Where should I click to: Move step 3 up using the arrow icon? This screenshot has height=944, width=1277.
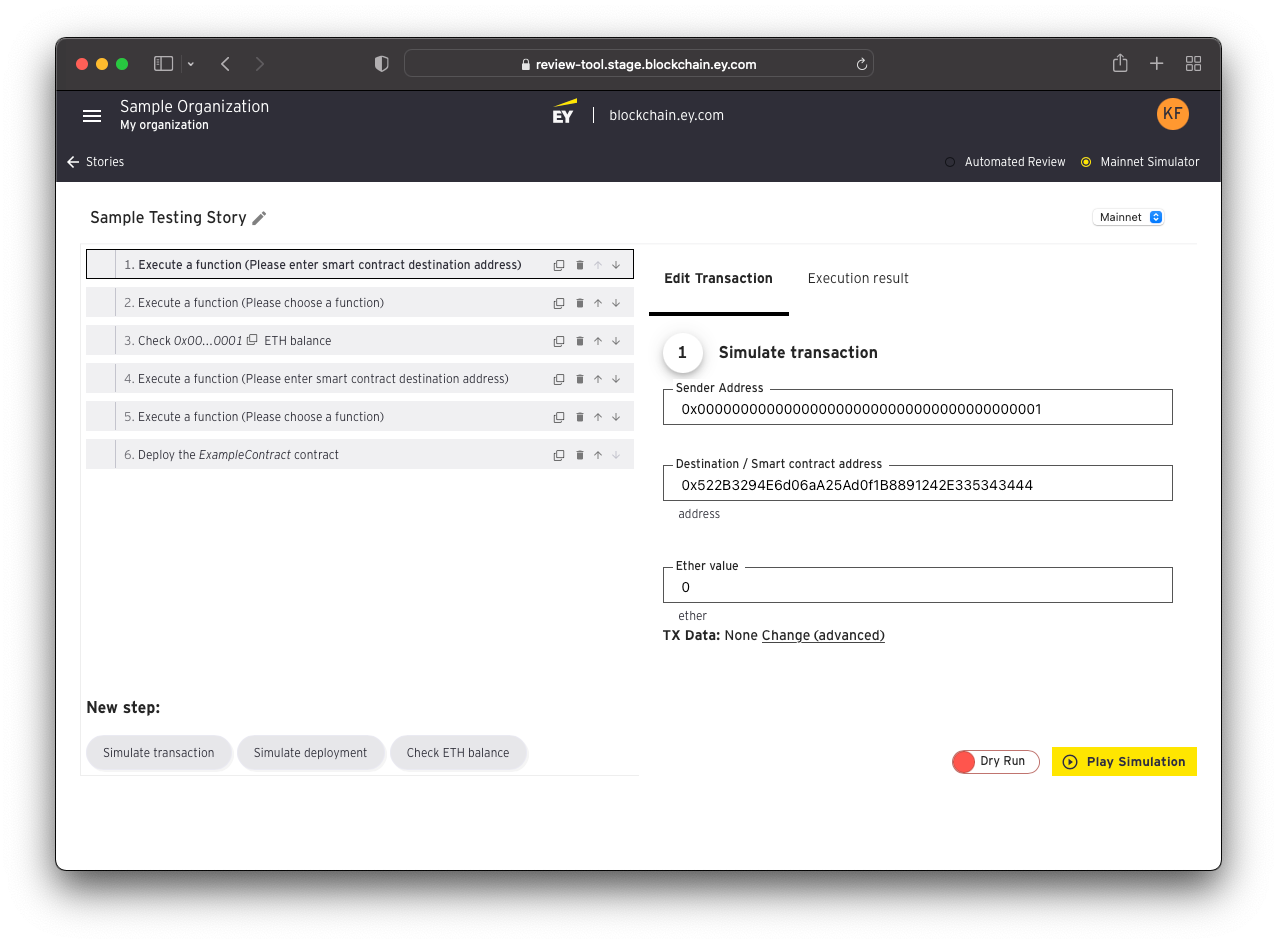[598, 340]
